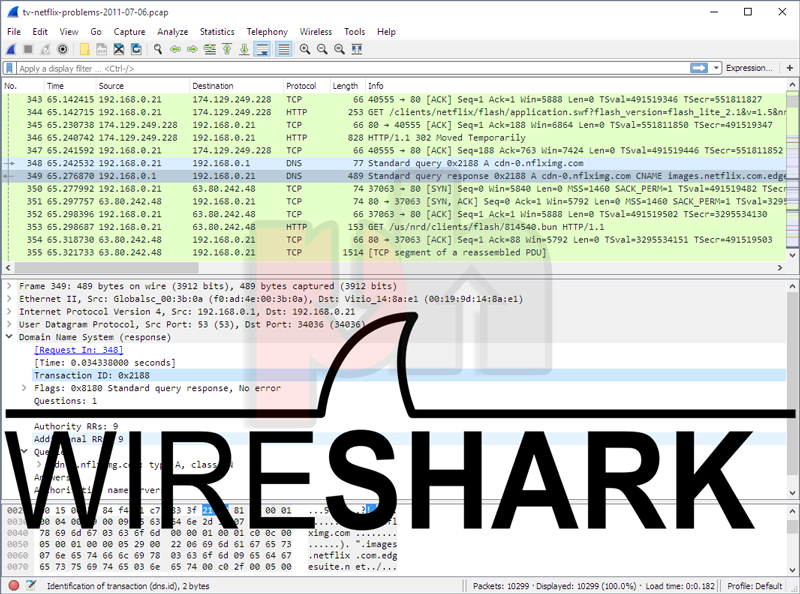Jump to the last packet

point(244,49)
